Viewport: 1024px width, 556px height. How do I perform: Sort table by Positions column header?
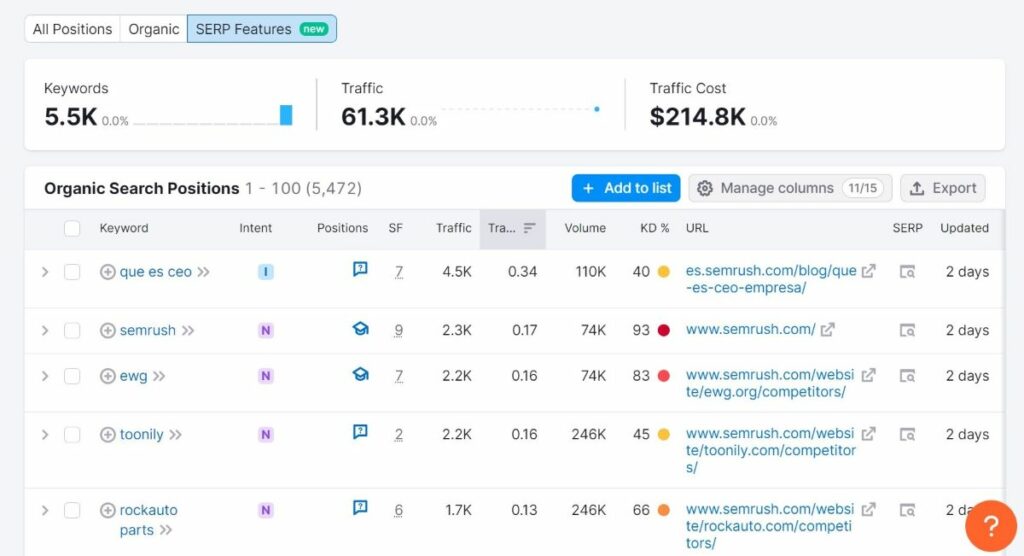coord(342,228)
